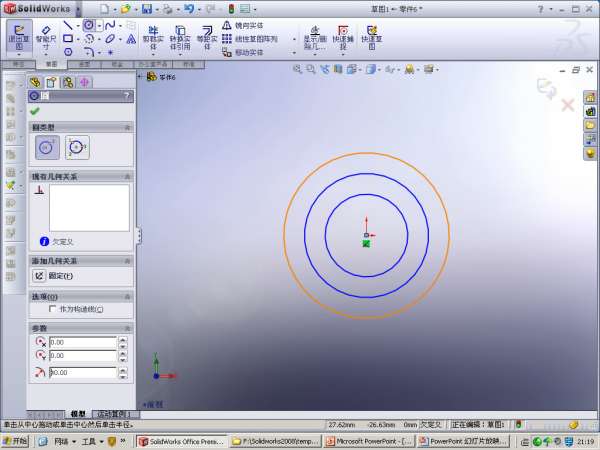
Task: Click the Exit Sketch (退出草图) button
Action: tap(19, 37)
